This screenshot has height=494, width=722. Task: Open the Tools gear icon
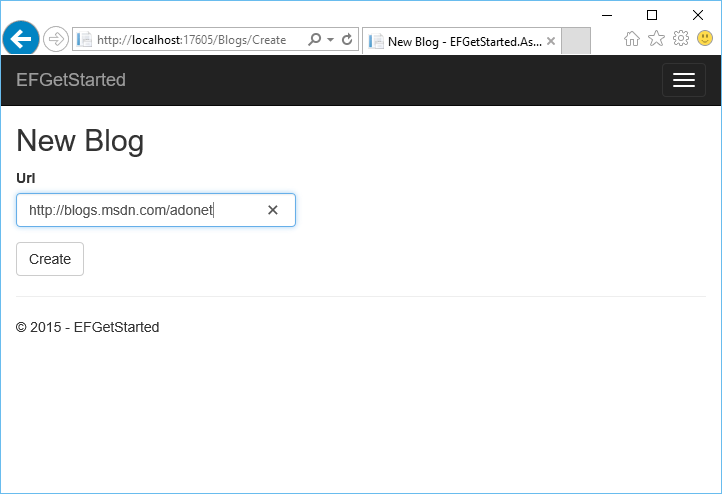coord(681,39)
